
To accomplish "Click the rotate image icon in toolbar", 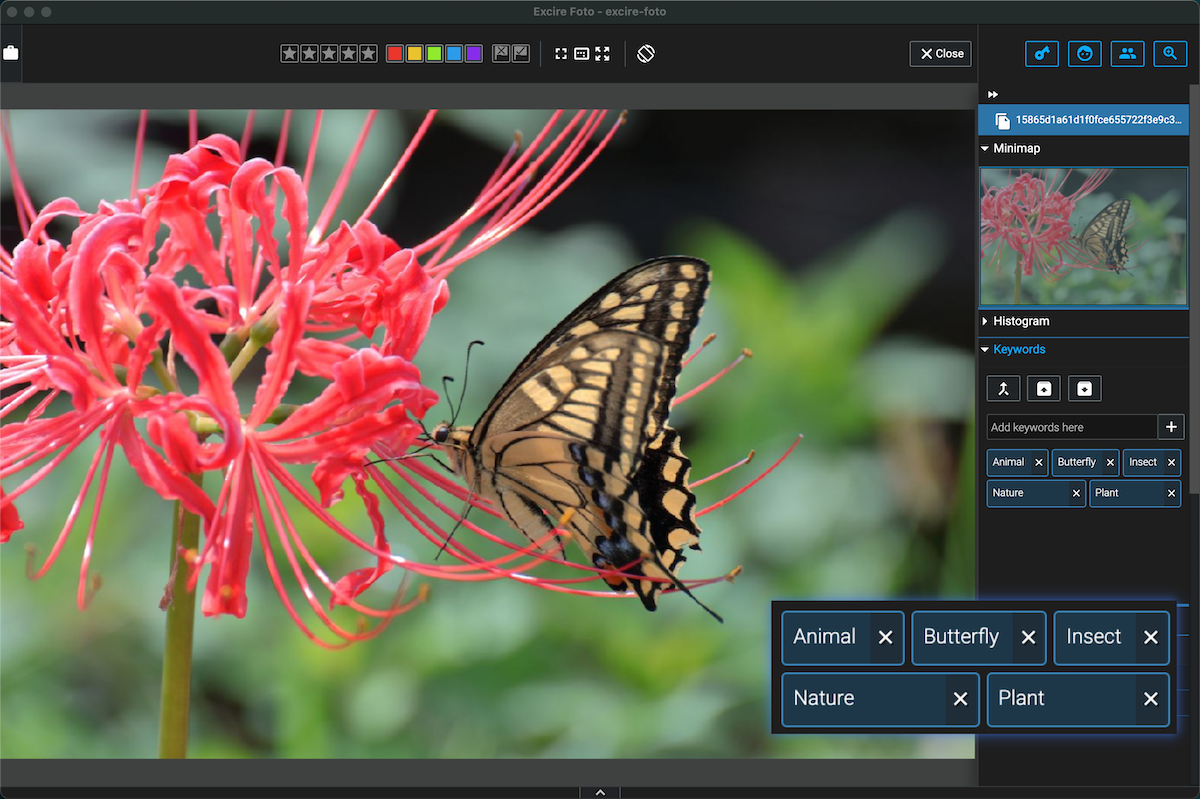I will 646,53.
